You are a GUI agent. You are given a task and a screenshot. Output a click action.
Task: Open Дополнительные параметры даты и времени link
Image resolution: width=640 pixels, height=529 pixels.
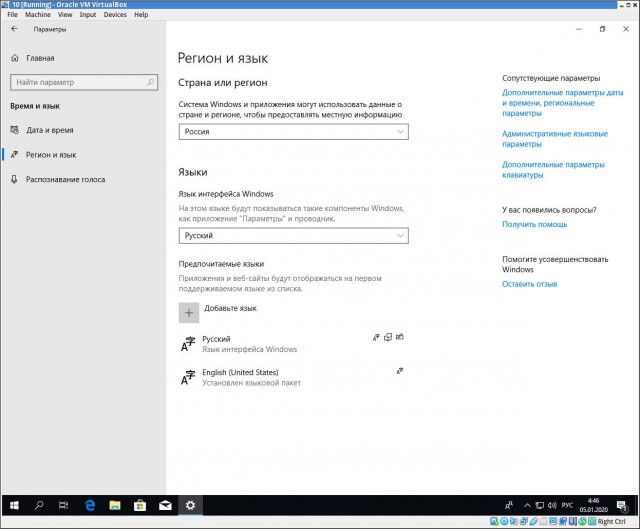[562, 103]
